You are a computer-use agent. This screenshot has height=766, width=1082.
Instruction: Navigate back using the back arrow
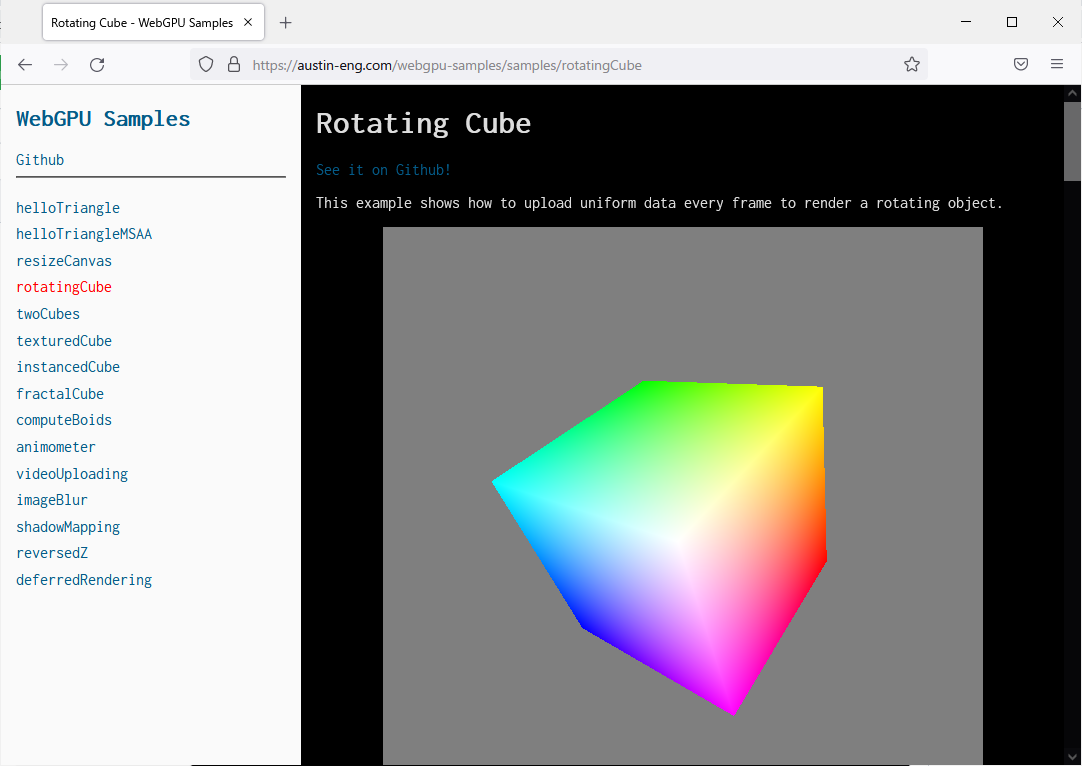[x=24, y=63]
